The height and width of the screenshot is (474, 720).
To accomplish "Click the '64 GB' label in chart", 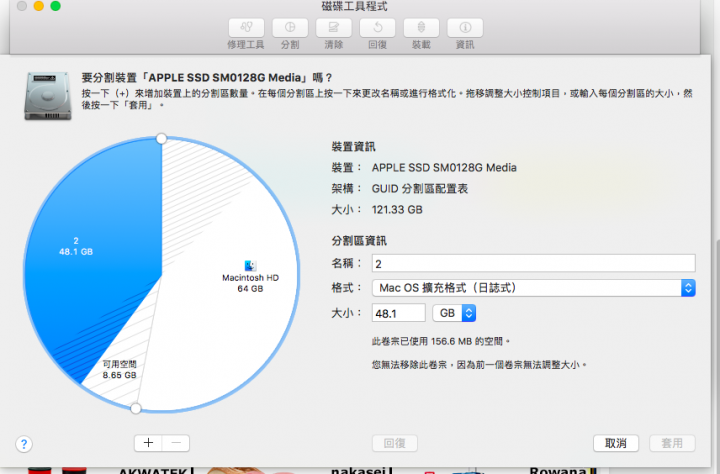I will click(x=250, y=288).
